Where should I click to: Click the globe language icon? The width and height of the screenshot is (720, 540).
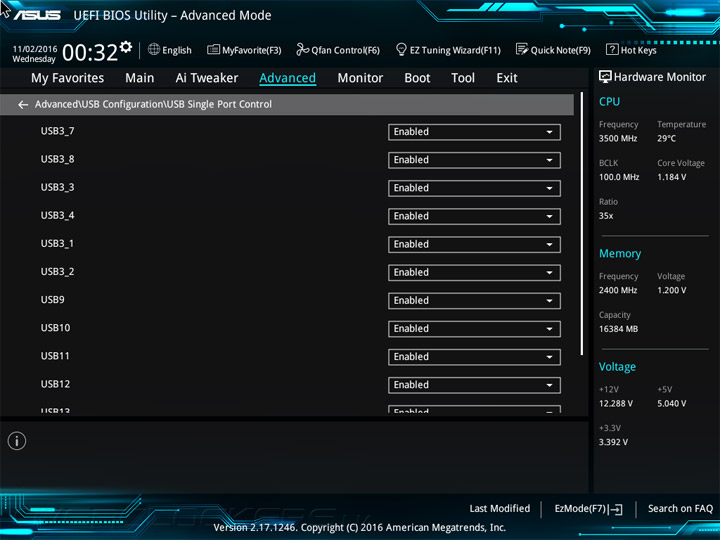click(154, 49)
